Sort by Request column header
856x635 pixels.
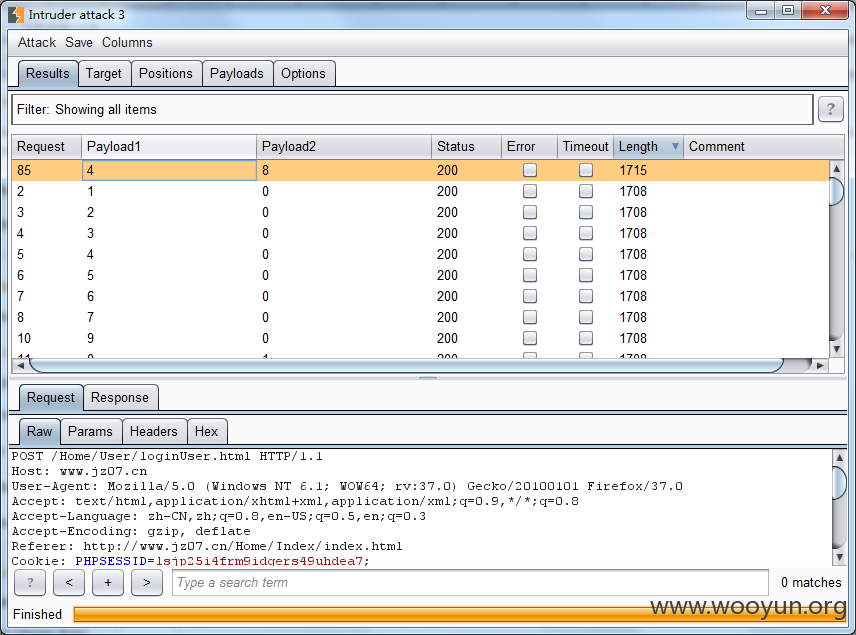(46, 146)
